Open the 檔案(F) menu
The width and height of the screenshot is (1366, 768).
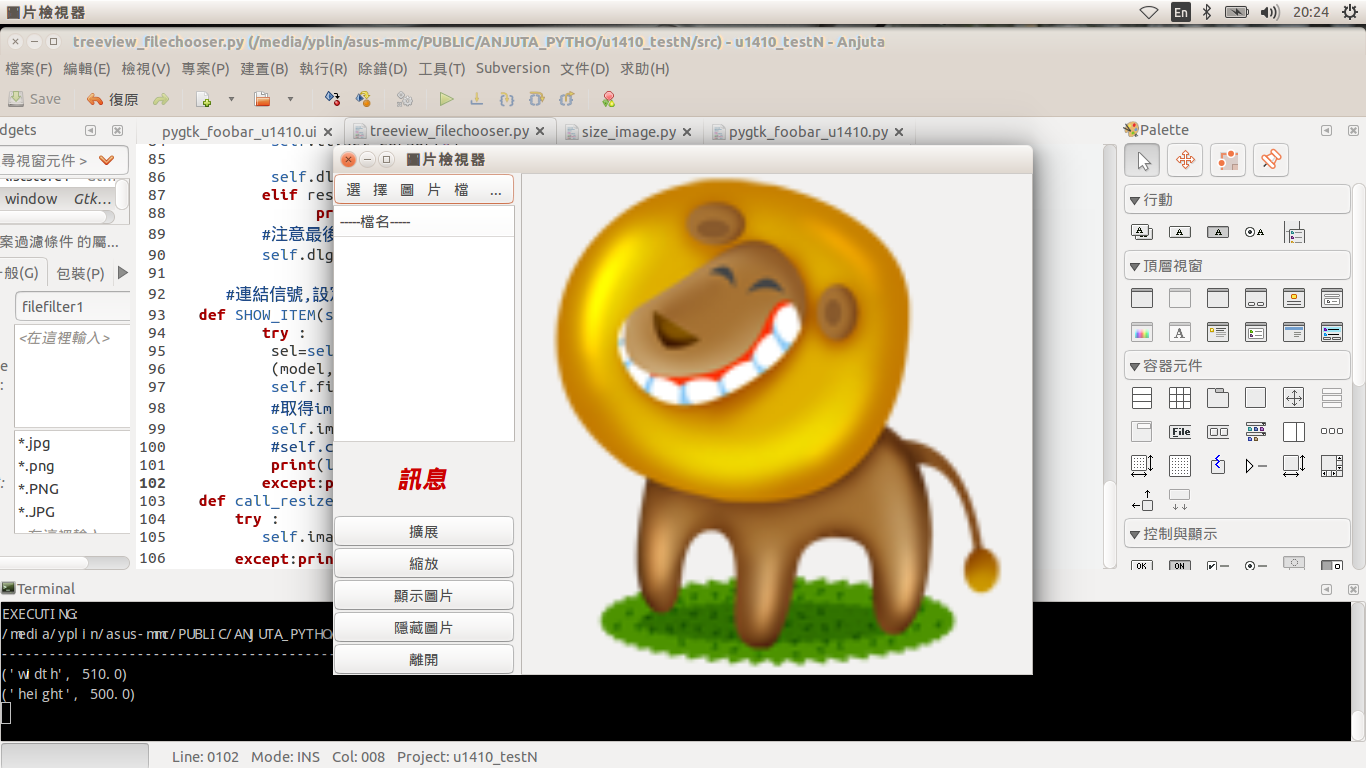click(29, 69)
